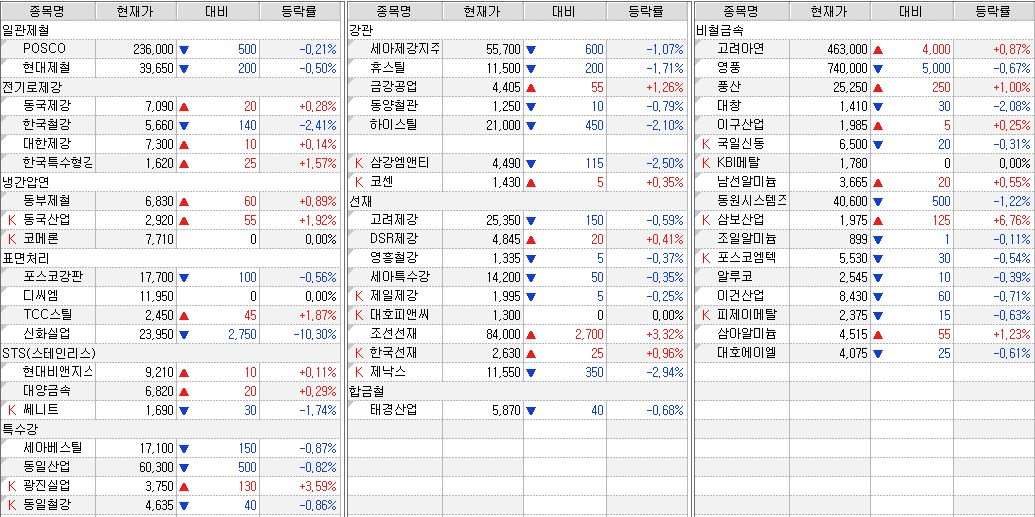
Task: Click the K marker beside 포스코엠텍
Action: point(706,258)
